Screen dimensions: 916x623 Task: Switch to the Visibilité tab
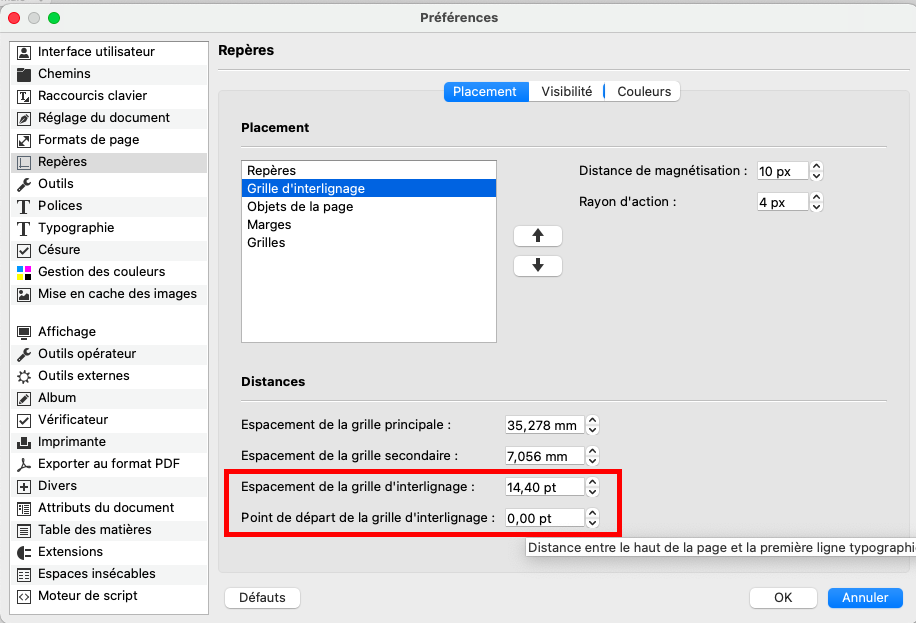[x=566, y=91]
